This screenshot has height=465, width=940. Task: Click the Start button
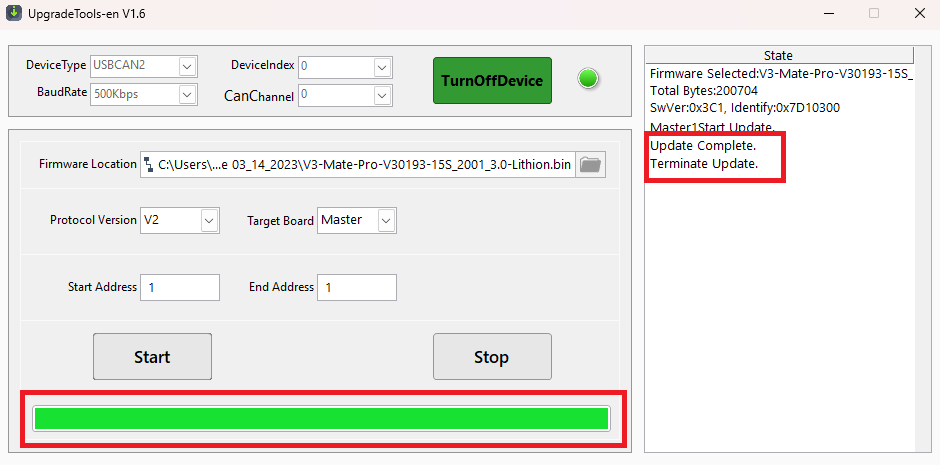pos(152,357)
